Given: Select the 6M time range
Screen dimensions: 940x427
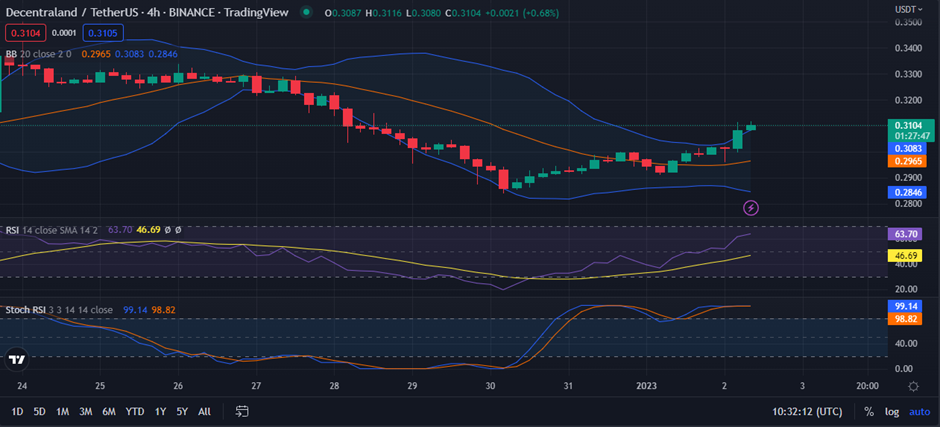Looking at the screenshot, I should 109,411.
